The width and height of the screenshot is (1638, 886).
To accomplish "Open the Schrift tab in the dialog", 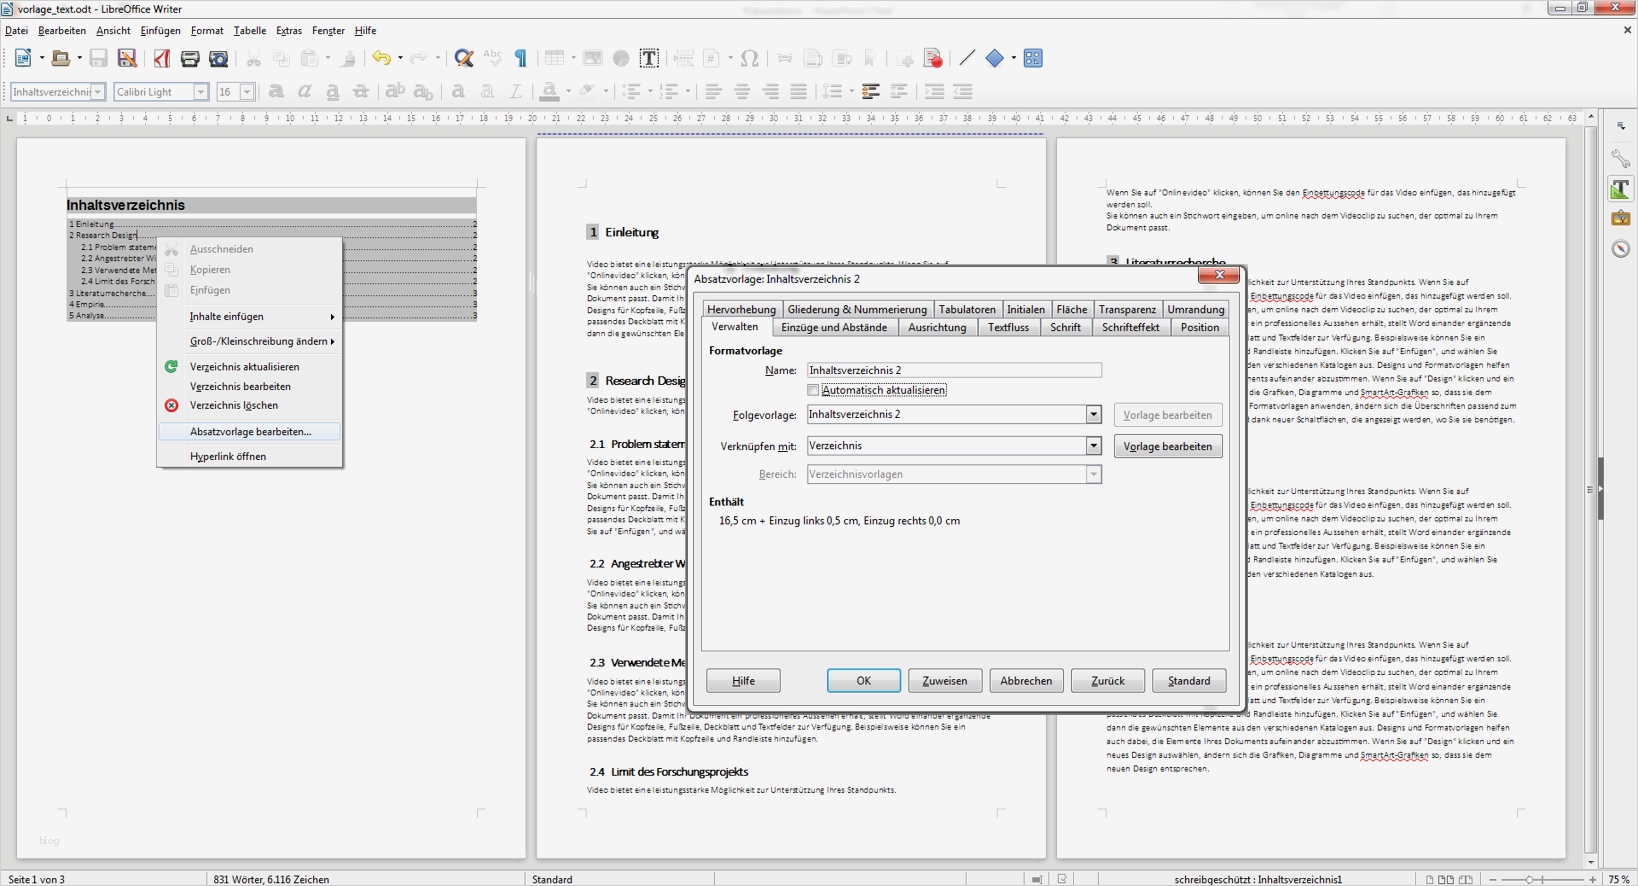I will [1065, 327].
